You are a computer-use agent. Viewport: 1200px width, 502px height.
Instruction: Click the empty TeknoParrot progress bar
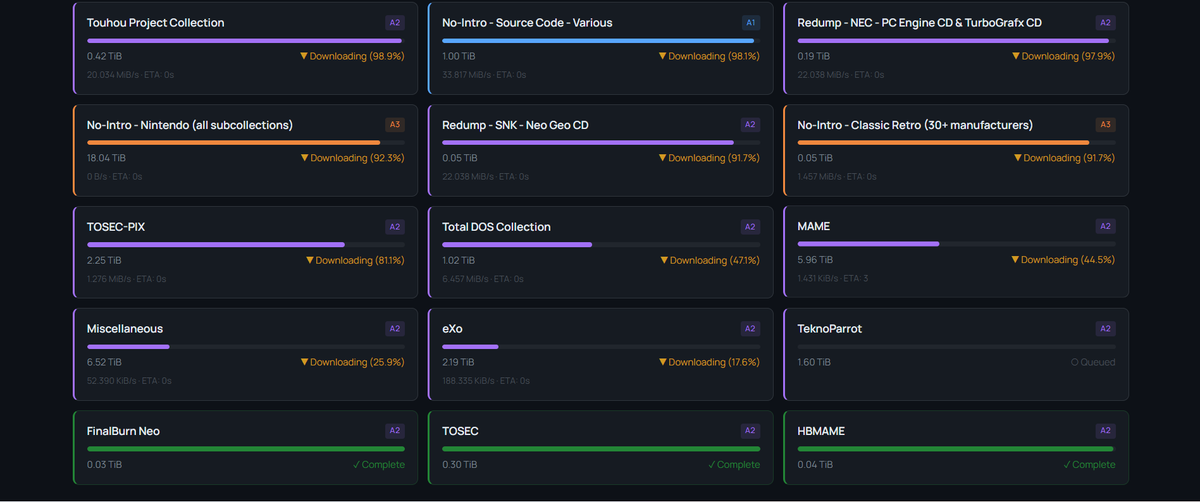click(956, 347)
